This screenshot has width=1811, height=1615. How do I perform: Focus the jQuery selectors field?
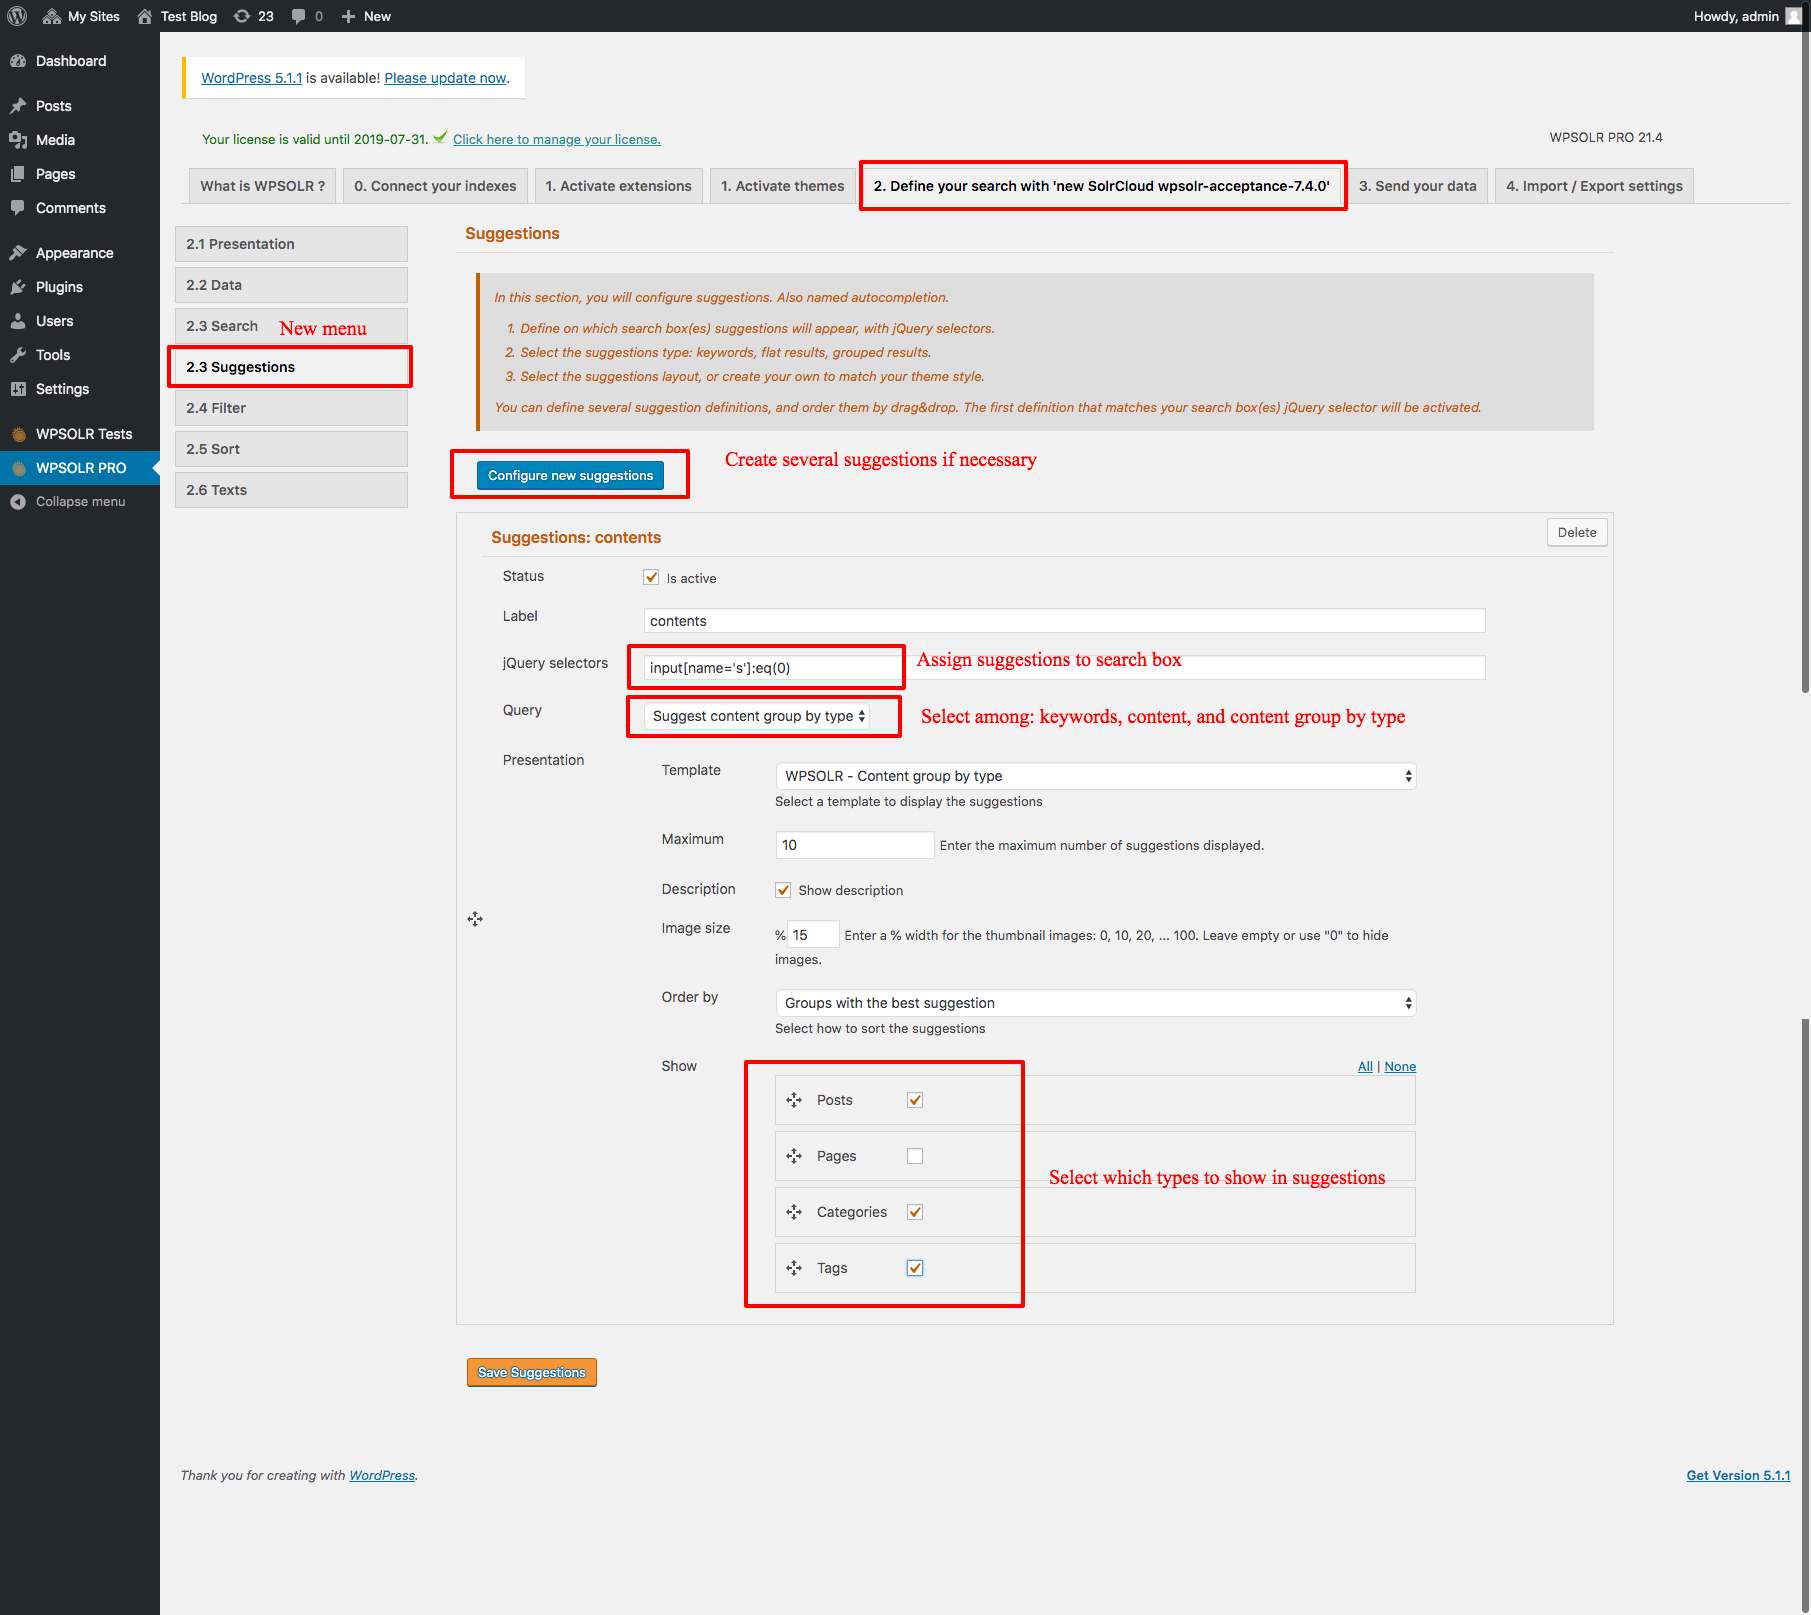coord(1065,668)
